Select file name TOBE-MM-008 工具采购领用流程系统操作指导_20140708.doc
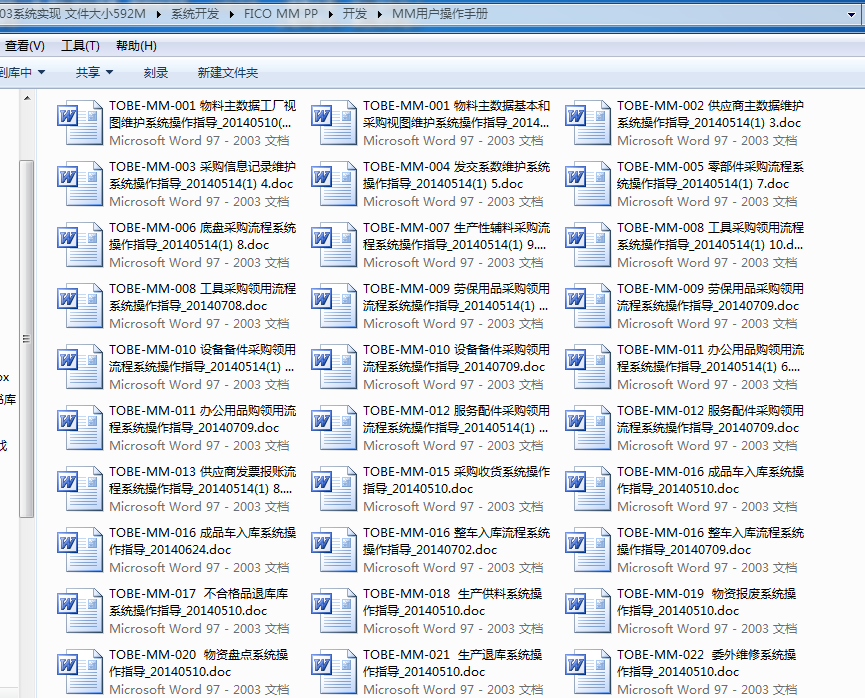Image resolution: width=865 pixels, height=698 pixels. 202,297
